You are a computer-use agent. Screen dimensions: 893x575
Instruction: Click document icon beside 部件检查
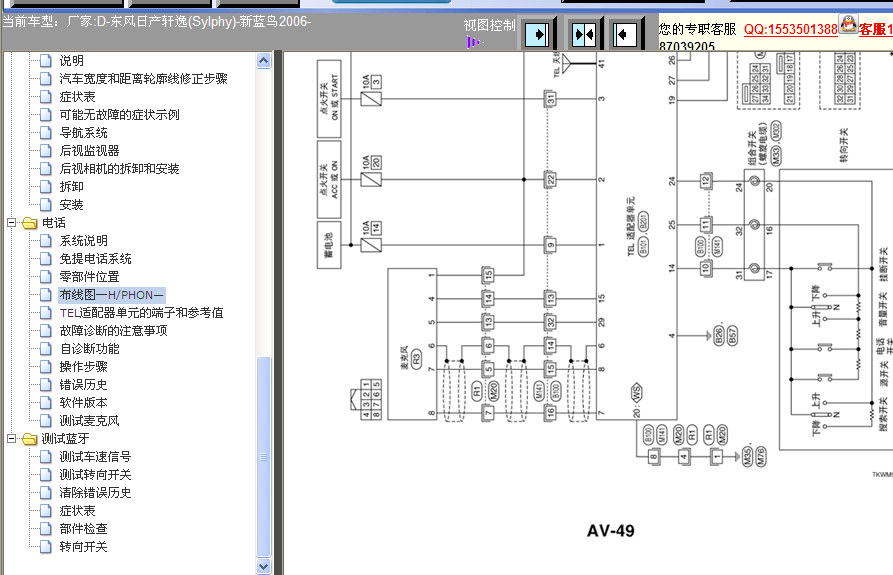coord(46,528)
